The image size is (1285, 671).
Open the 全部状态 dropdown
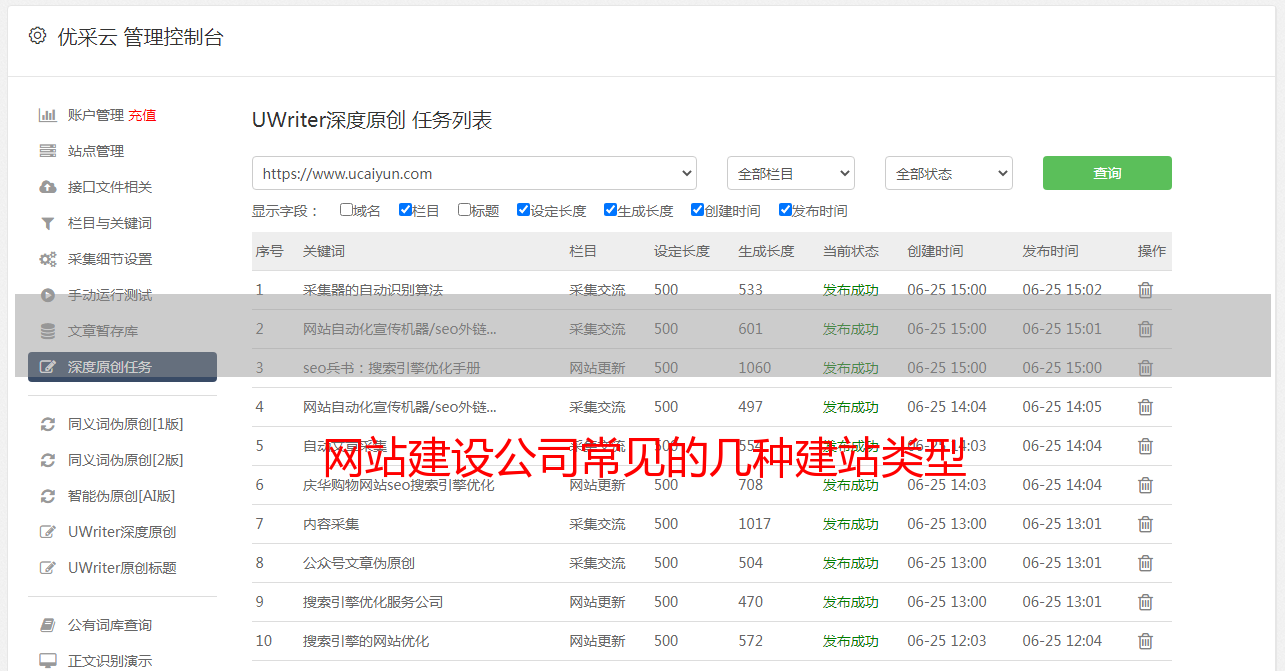point(949,173)
